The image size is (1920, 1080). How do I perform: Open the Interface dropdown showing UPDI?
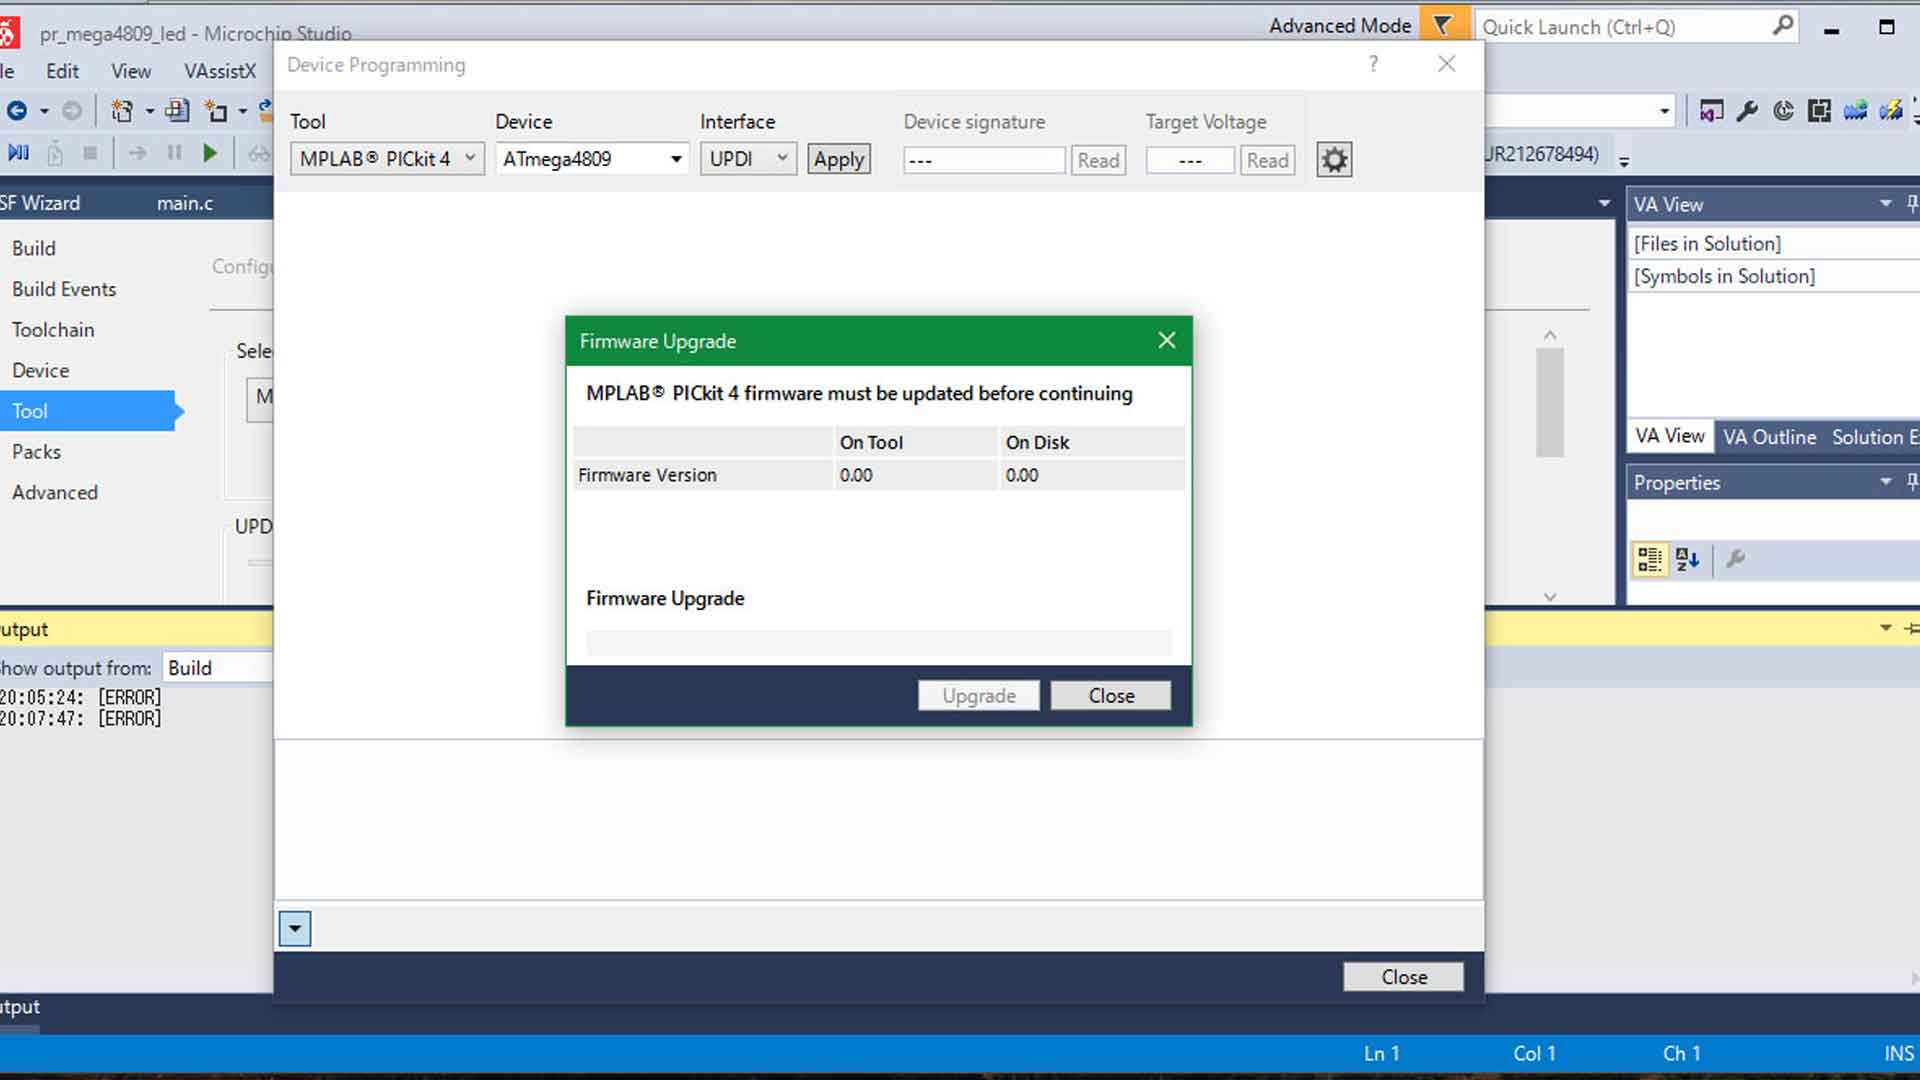(747, 159)
